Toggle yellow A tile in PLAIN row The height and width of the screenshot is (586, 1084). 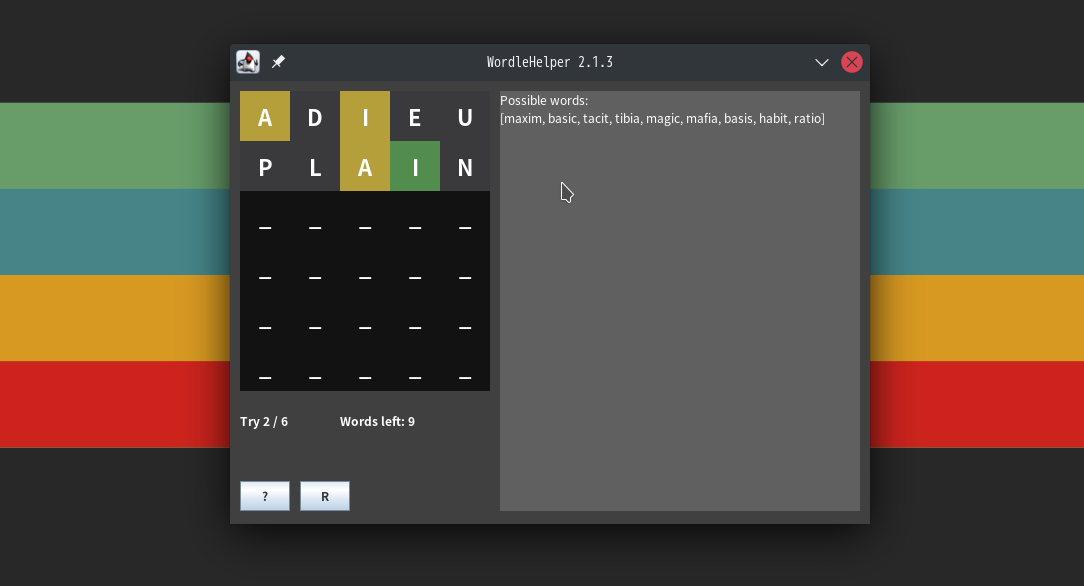point(365,166)
